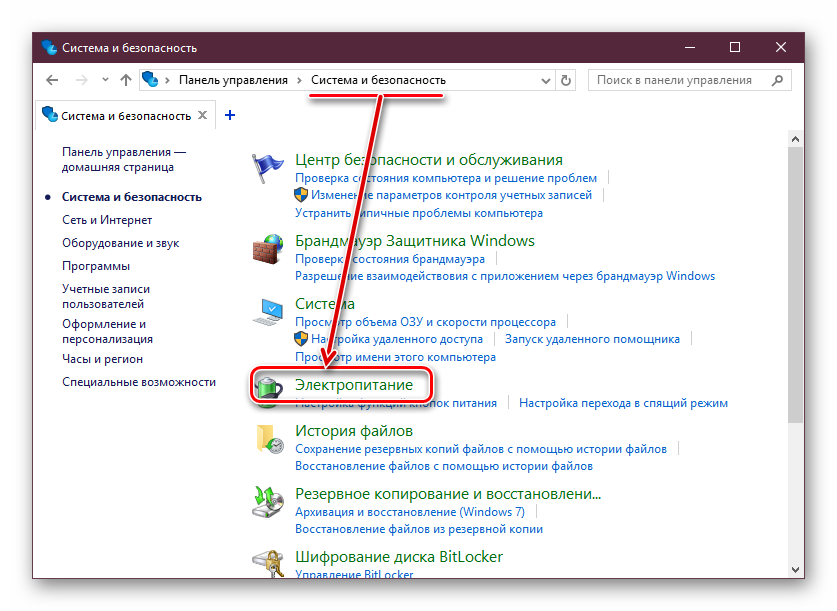The height and width of the screenshot is (611, 837).
Task: Refresh the Control Panel view
Action: [567, 80]
